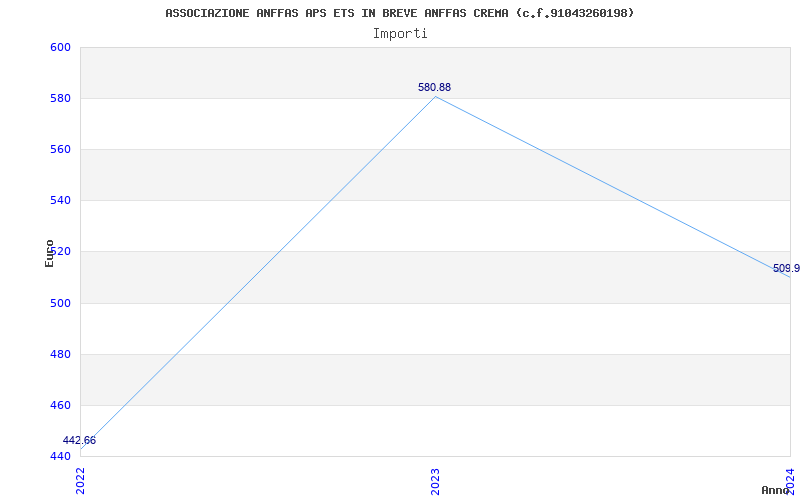Click the 560 y-axis tick label
800x500 pixels.
tap(60, 149)
